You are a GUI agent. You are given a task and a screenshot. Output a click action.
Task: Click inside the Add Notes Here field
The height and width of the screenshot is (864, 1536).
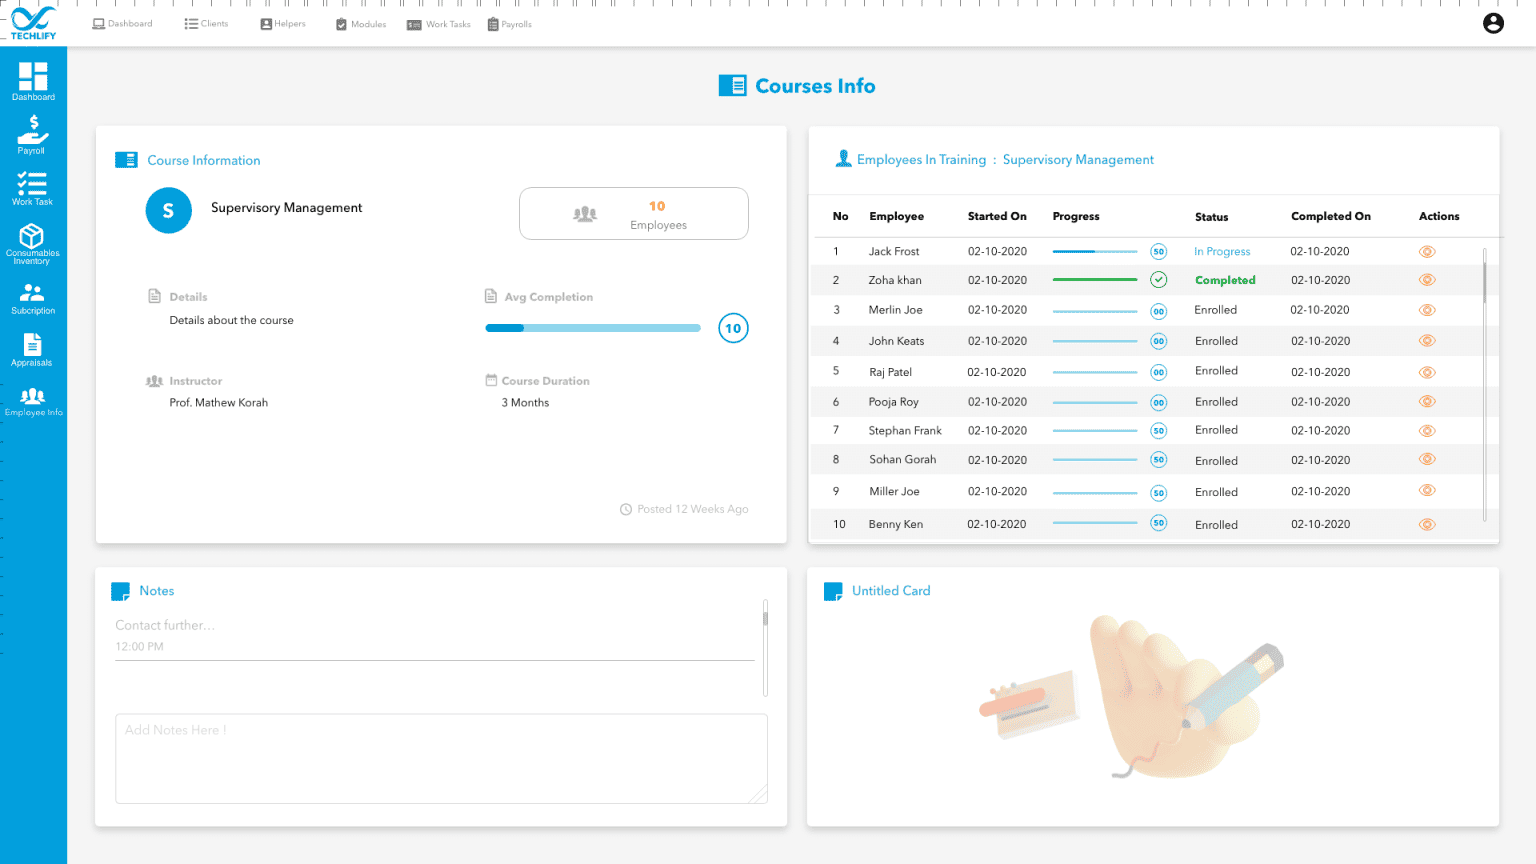[441, 757]
